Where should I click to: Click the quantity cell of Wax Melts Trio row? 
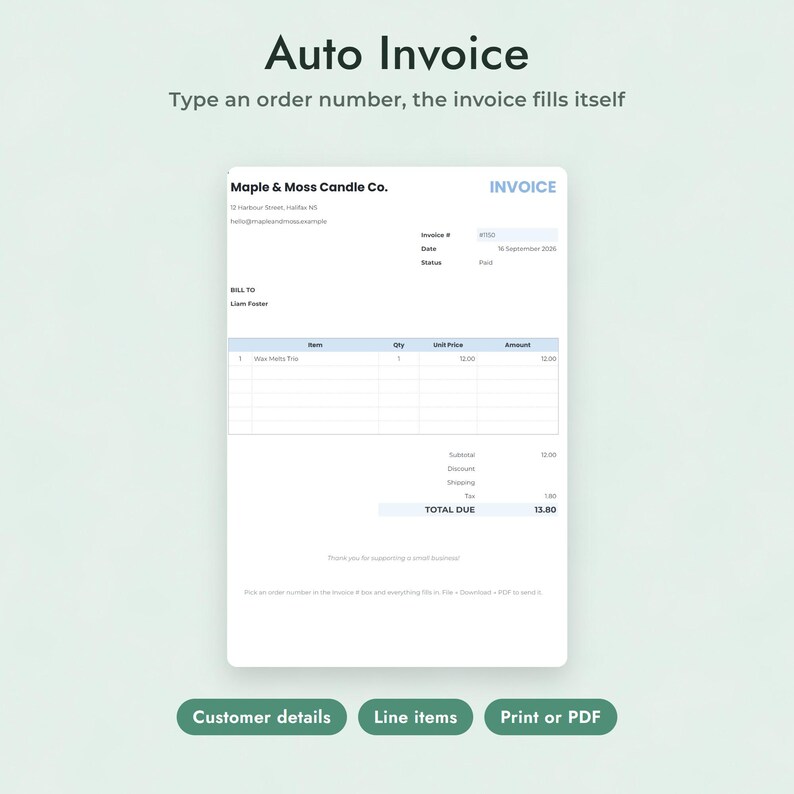tap(399, 359)
